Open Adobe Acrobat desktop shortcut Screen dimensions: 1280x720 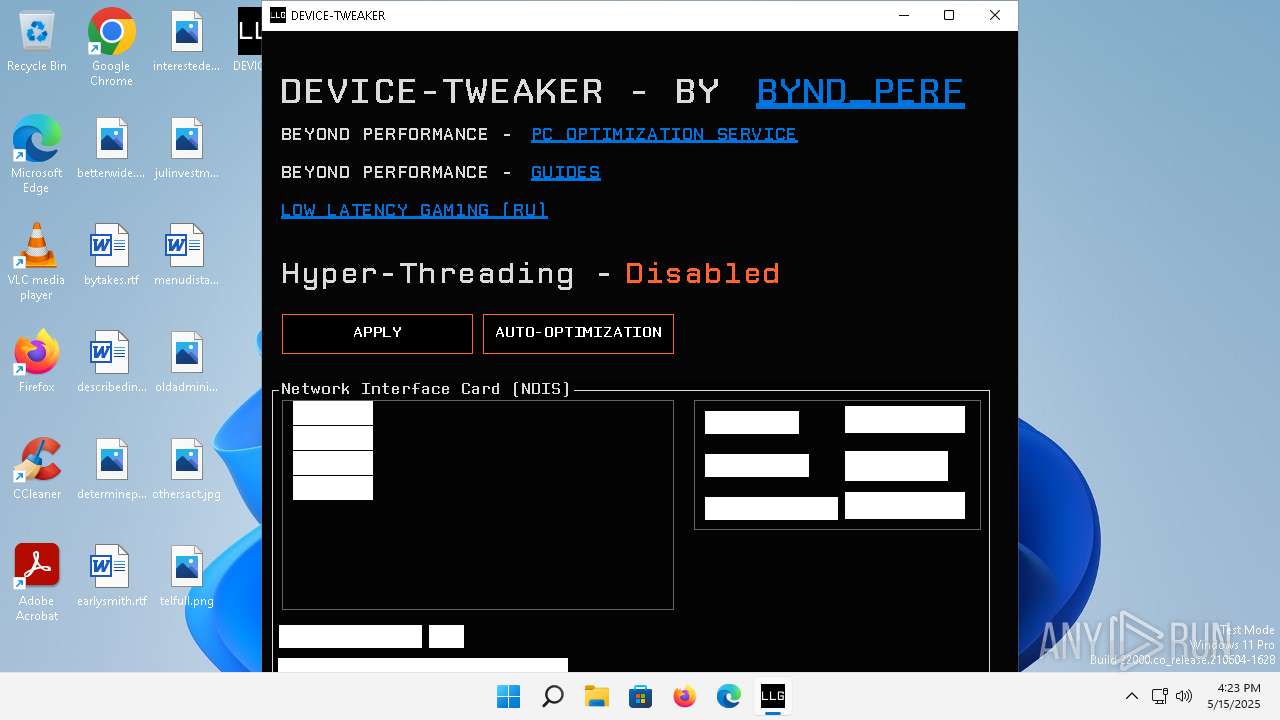(x=37, y=583)
